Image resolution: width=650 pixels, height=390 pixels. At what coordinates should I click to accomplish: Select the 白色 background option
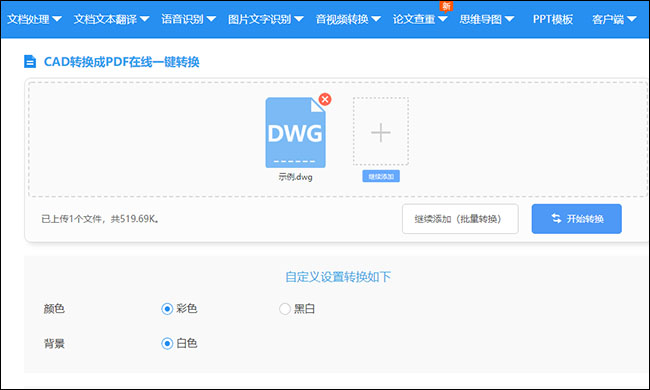coord(167,343)
